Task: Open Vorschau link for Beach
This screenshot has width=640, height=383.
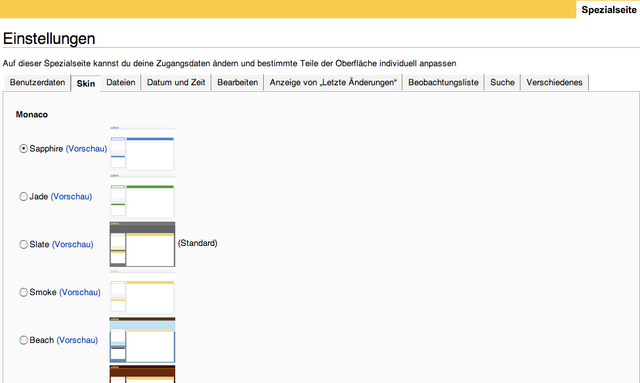Action: point(77,340)
